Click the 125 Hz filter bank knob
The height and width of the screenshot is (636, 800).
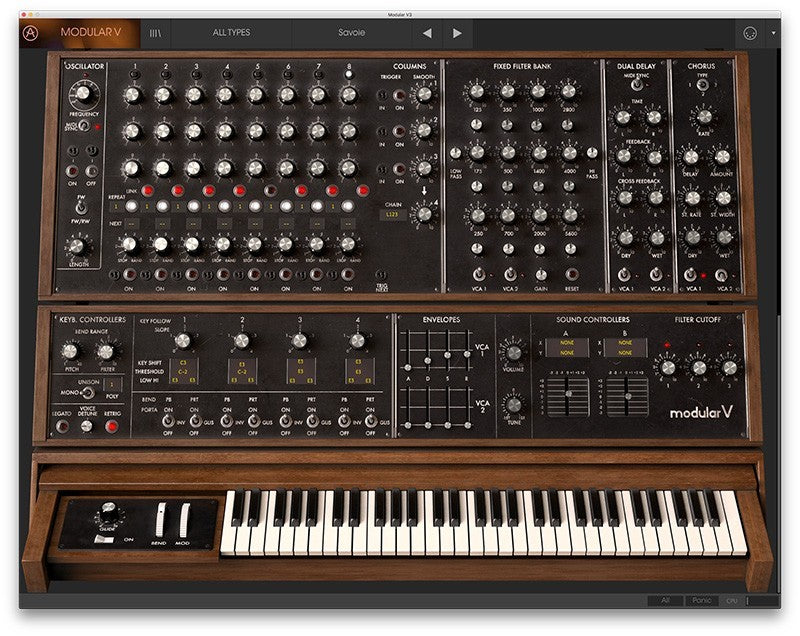(x=477, y=92)
